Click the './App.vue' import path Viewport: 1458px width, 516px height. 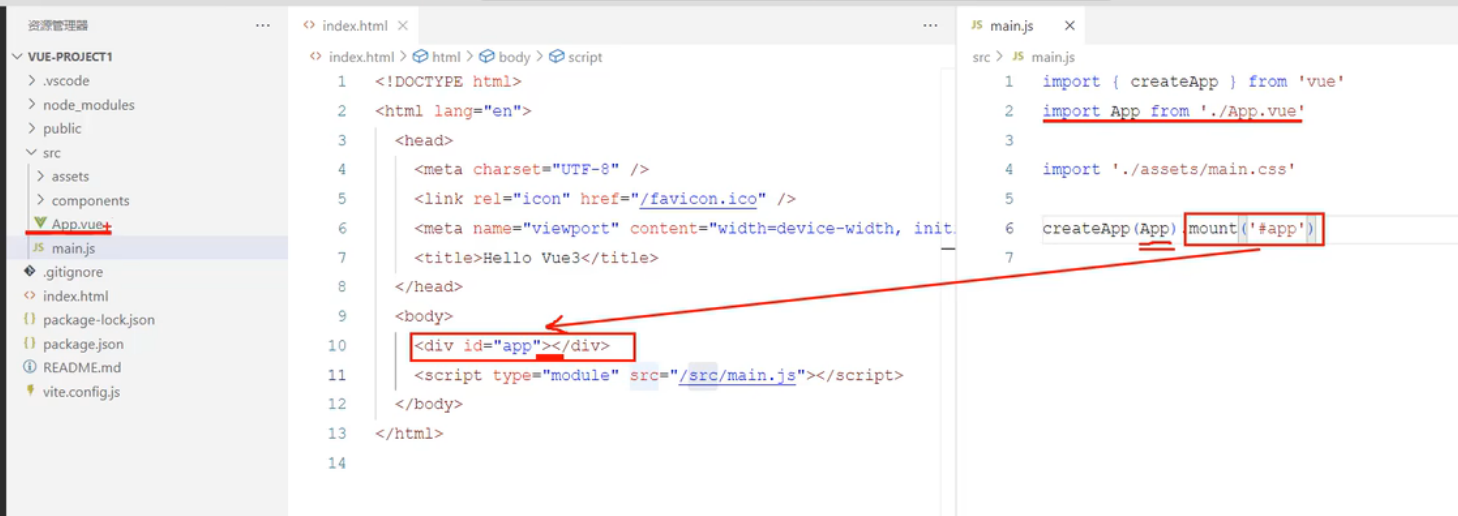point(1253,111)
